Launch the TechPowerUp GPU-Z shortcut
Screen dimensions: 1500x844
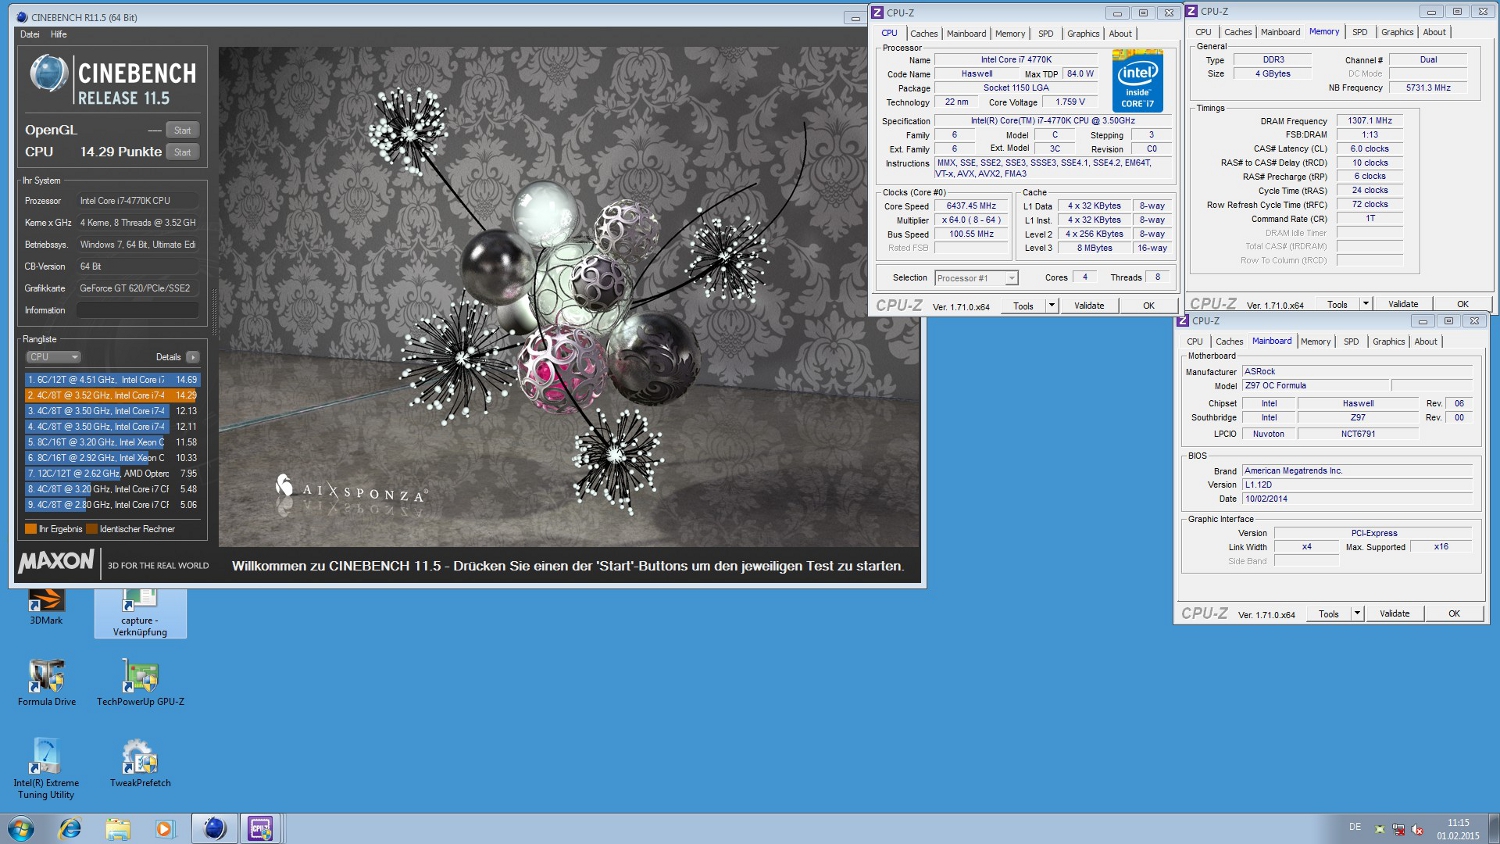(140, 683)
